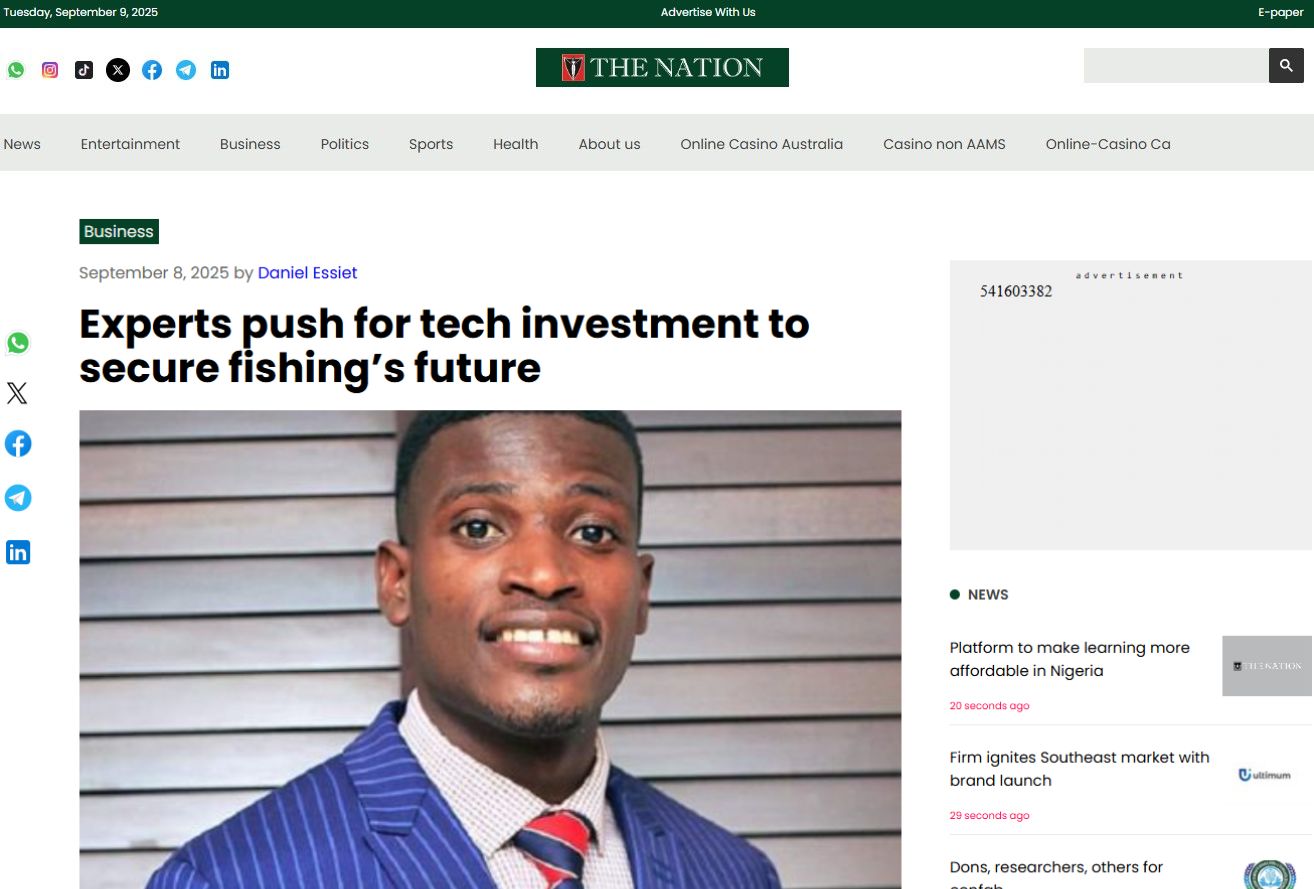
Task: Open 'Platform to make learning more affordable' article
Action: click(x=1069, y=659)
